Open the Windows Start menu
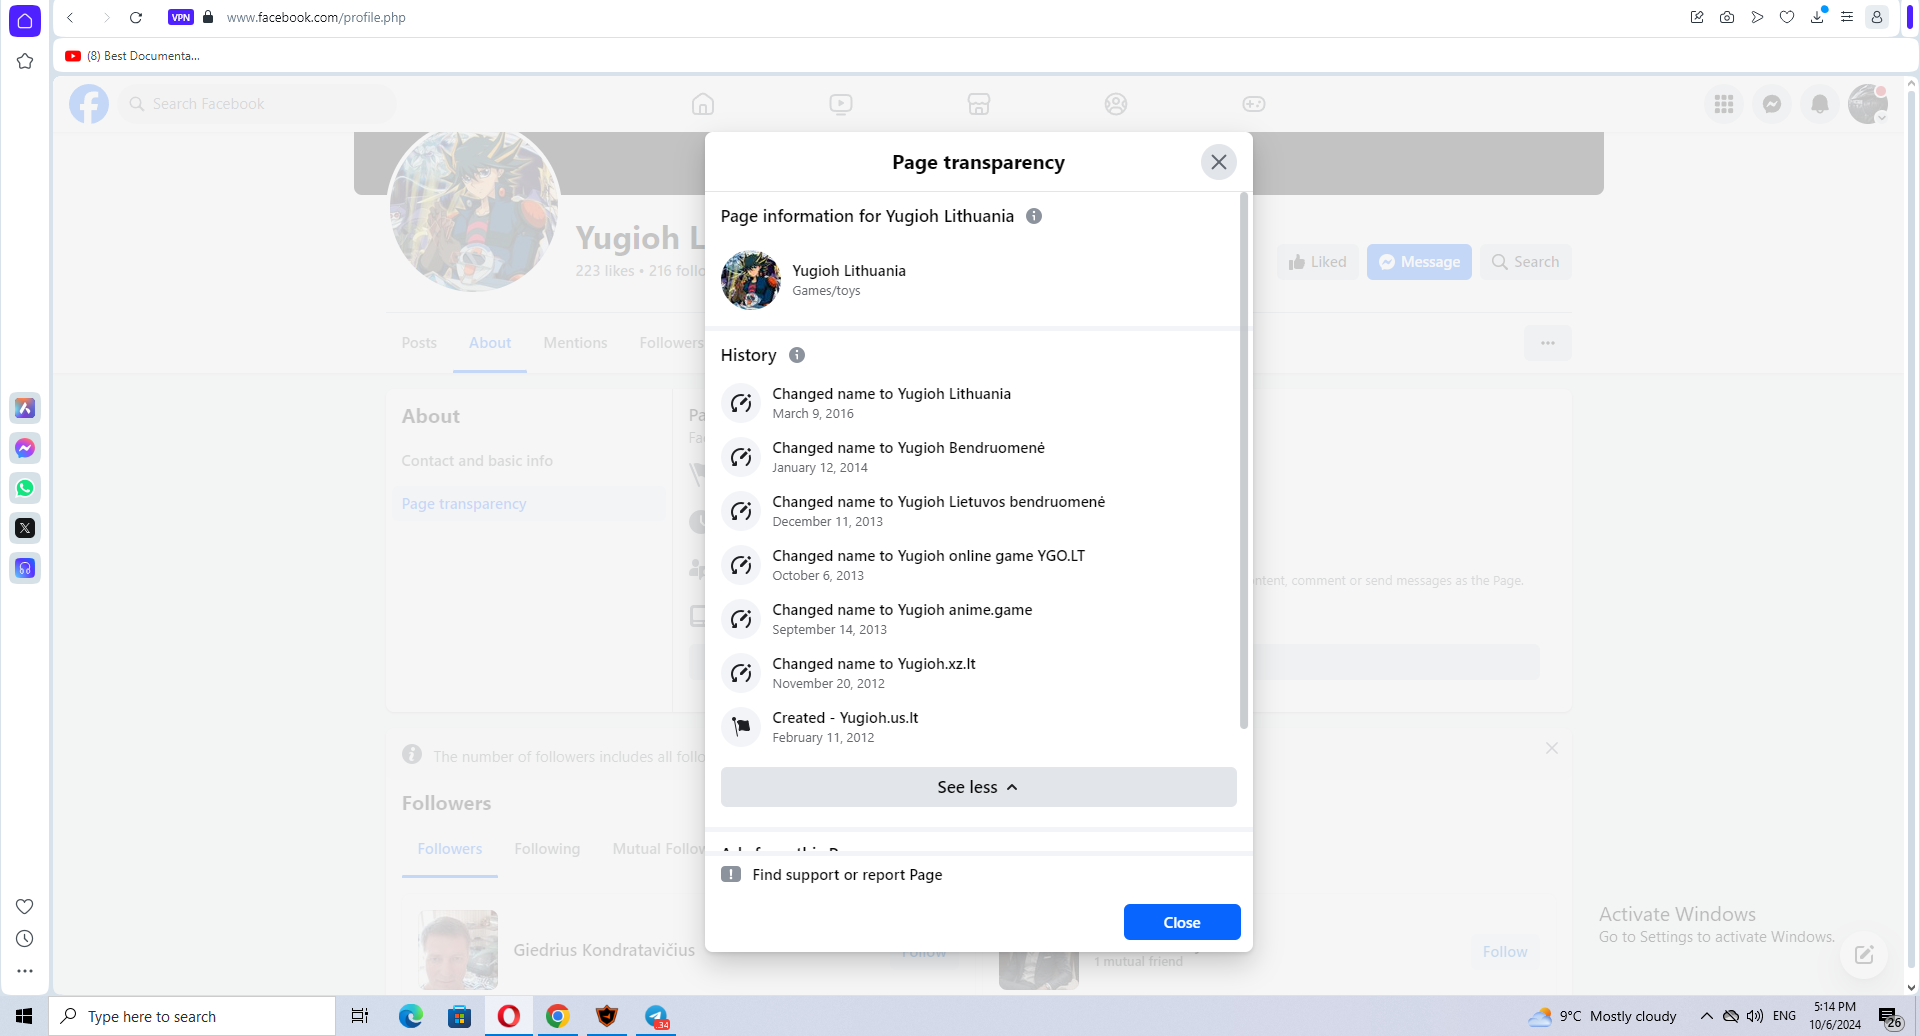 [24, 1016]
